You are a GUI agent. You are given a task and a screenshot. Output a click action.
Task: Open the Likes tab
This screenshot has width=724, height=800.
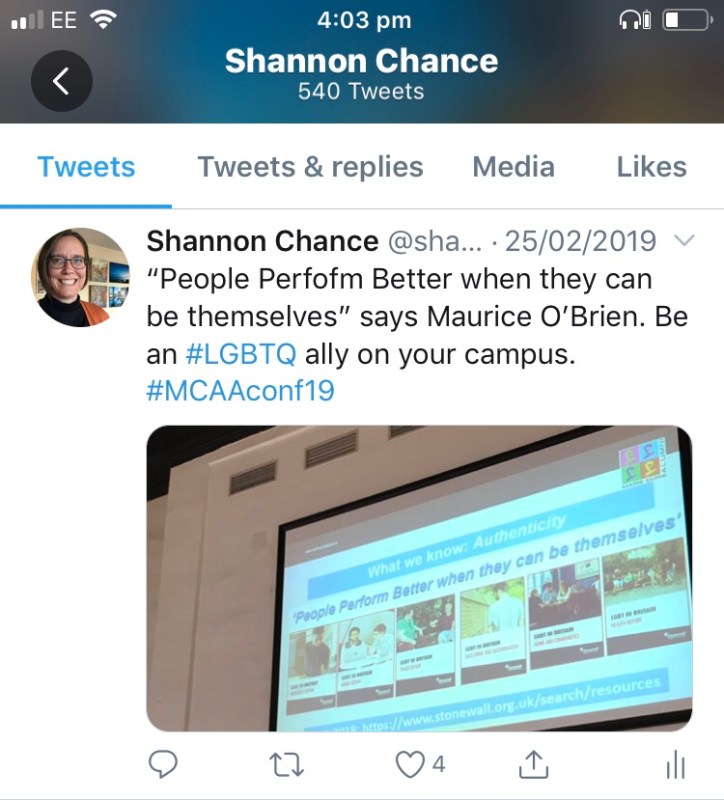[x=651, y=167]
